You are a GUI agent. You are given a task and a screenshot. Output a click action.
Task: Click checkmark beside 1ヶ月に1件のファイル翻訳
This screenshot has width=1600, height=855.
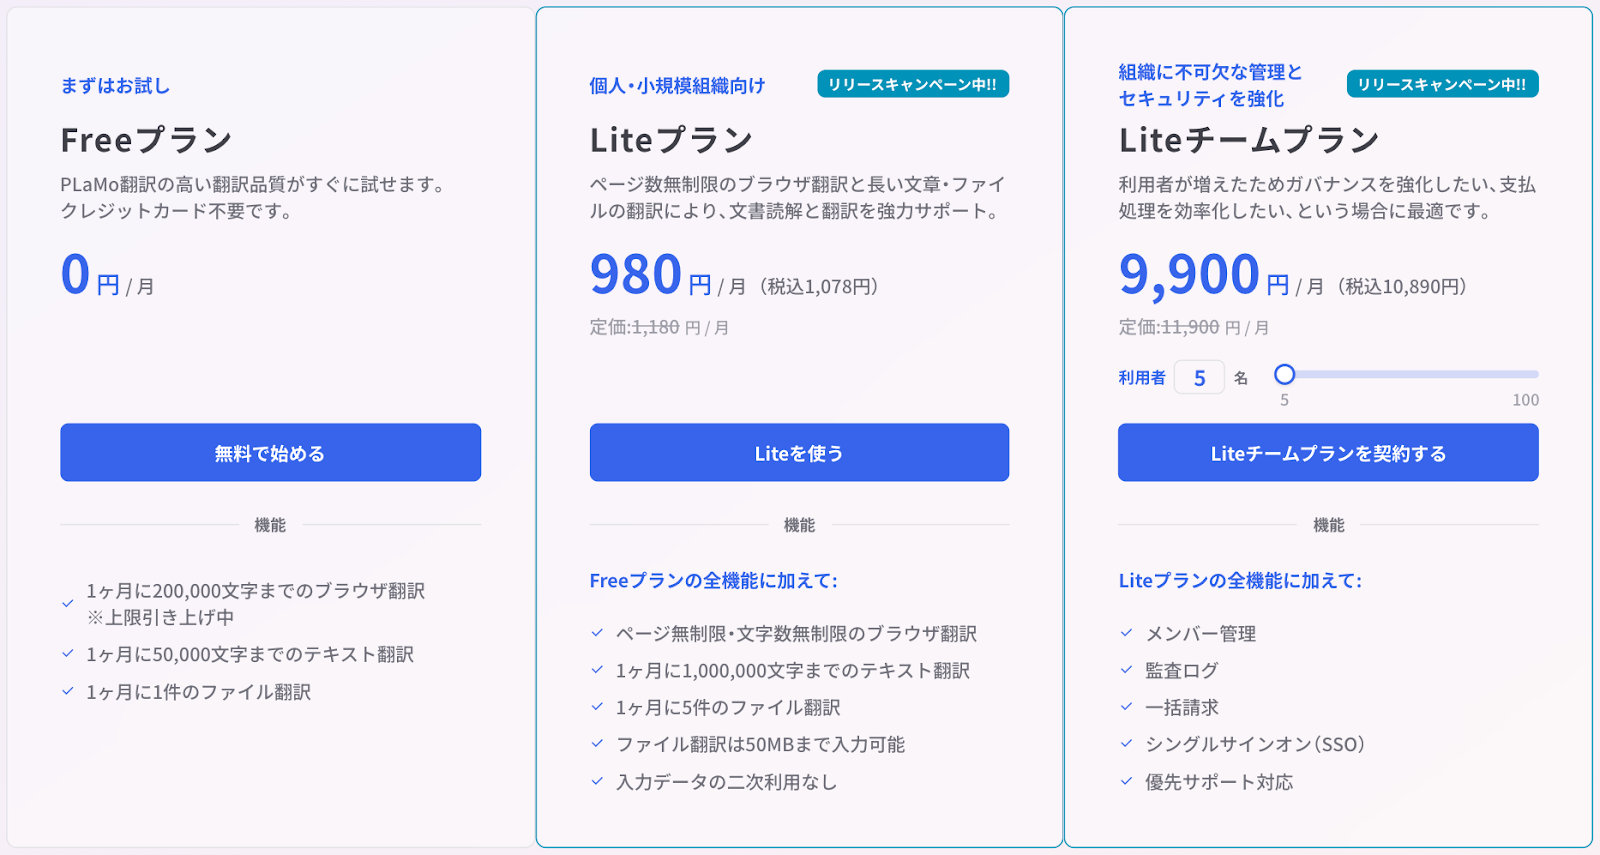[x=68, y=691]
